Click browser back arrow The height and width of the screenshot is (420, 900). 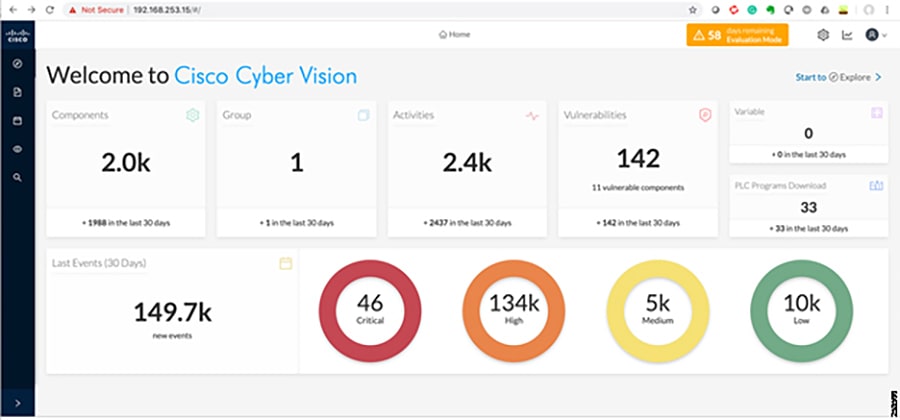[13, 10]
